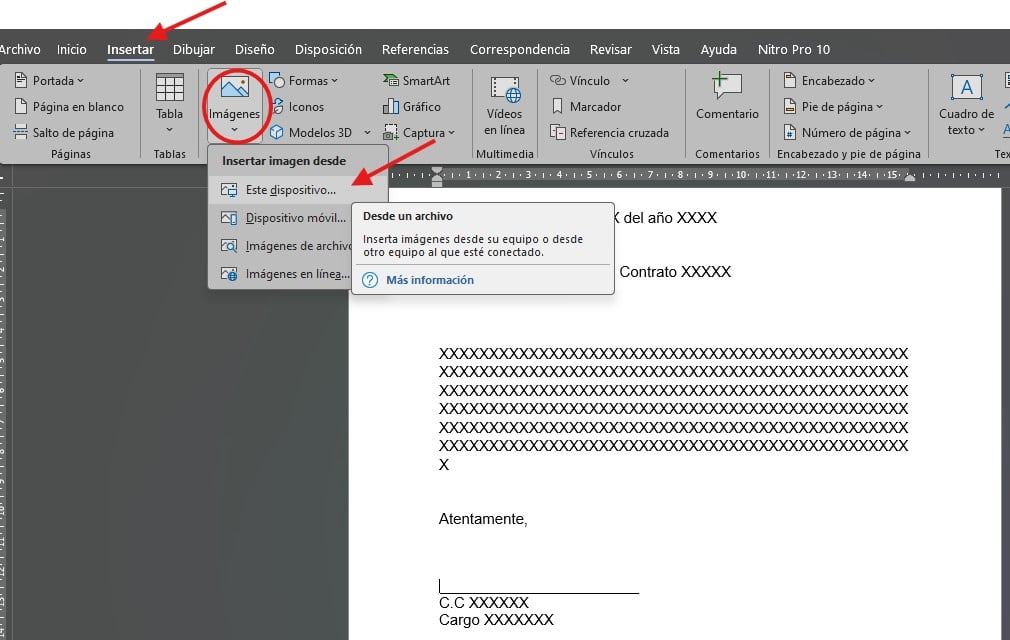Click the first line indent ruler marker

437,171
